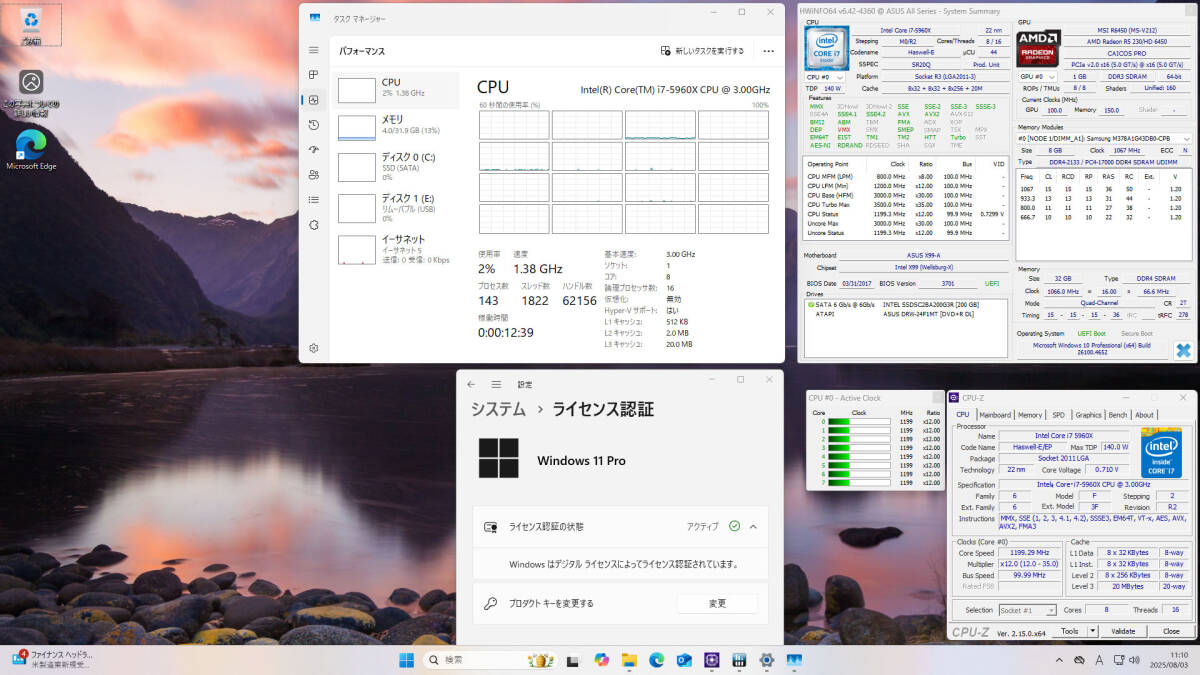Open the three-dot more options in Task Manager
Screen dimensions: 1200x675
pos(768,51)
